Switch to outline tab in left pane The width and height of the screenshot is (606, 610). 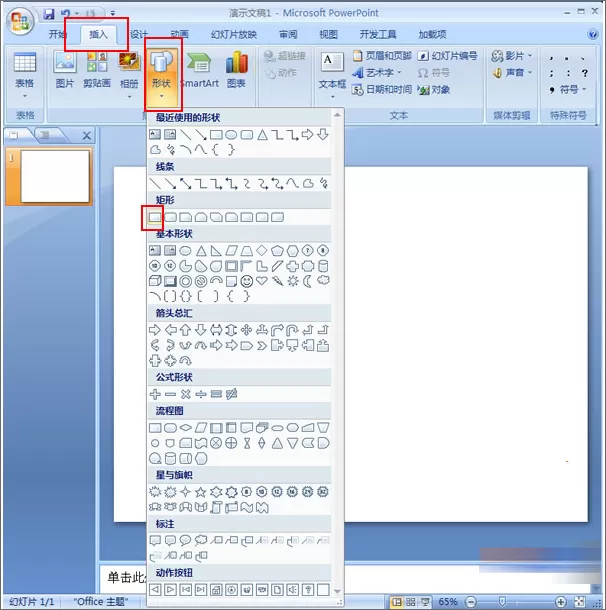[x=46, y=135]
